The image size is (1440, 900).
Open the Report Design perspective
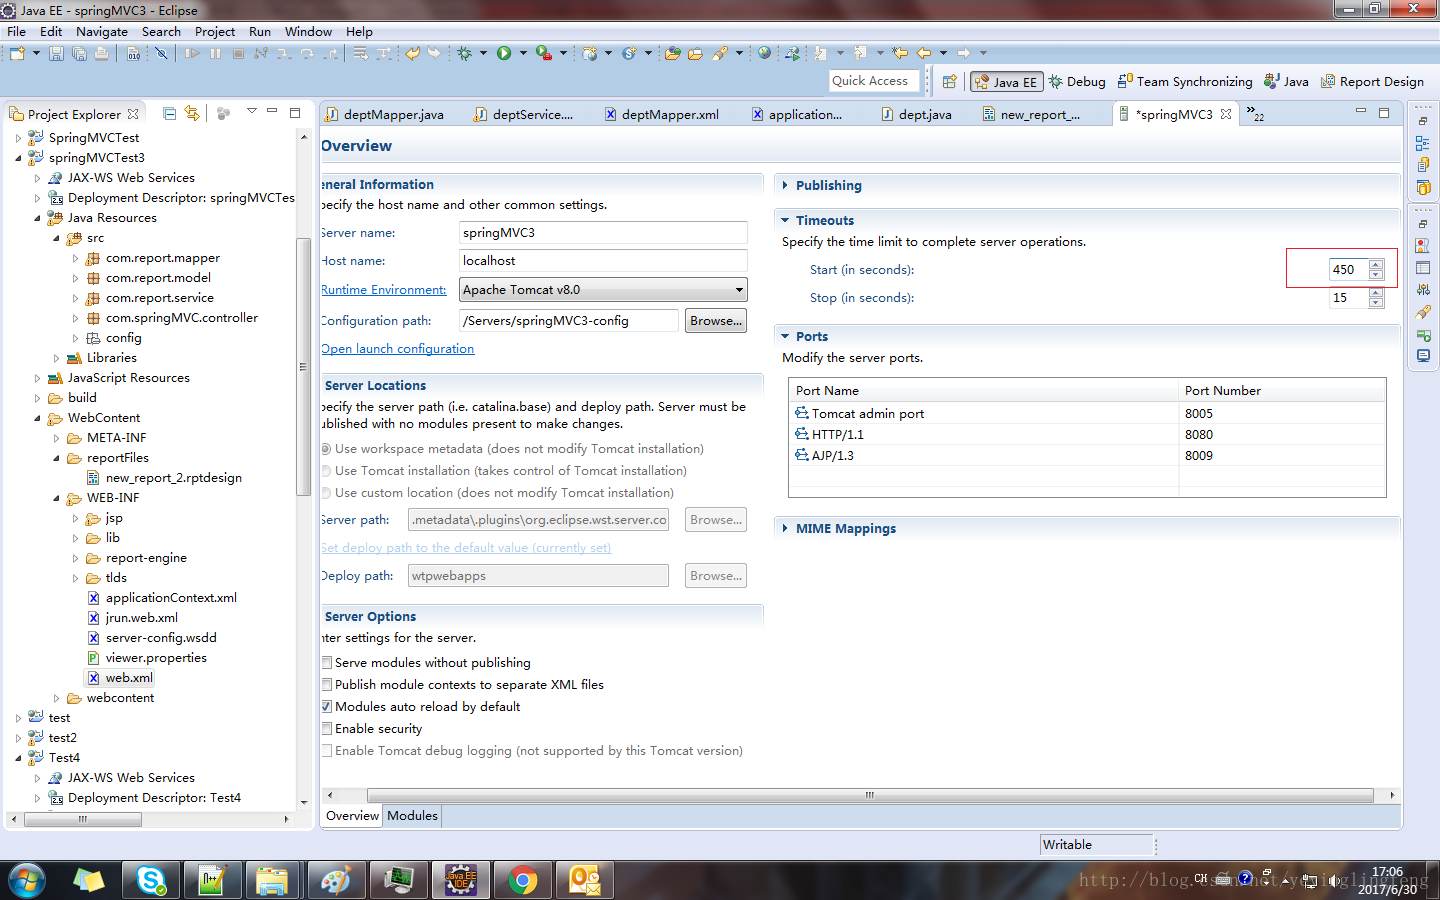[1372, 82]
